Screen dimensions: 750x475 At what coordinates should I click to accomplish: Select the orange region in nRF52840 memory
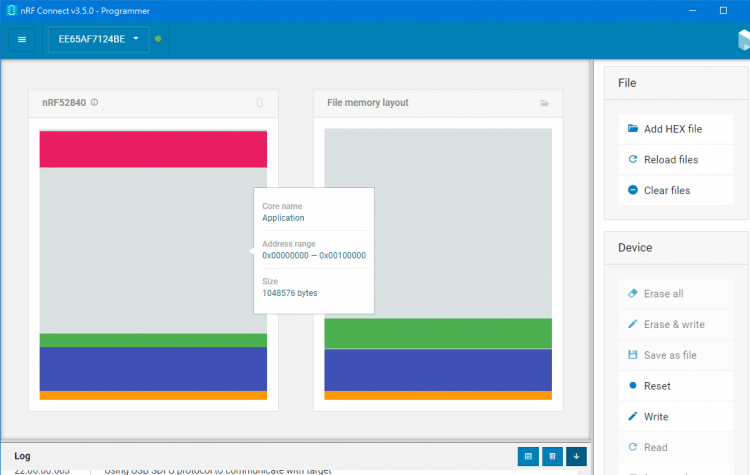153,396
